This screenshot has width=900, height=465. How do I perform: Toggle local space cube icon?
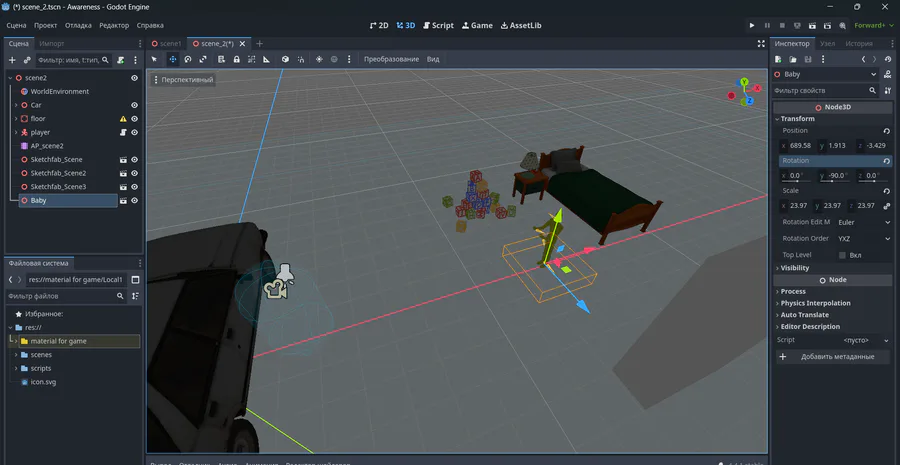coord(285,59)
